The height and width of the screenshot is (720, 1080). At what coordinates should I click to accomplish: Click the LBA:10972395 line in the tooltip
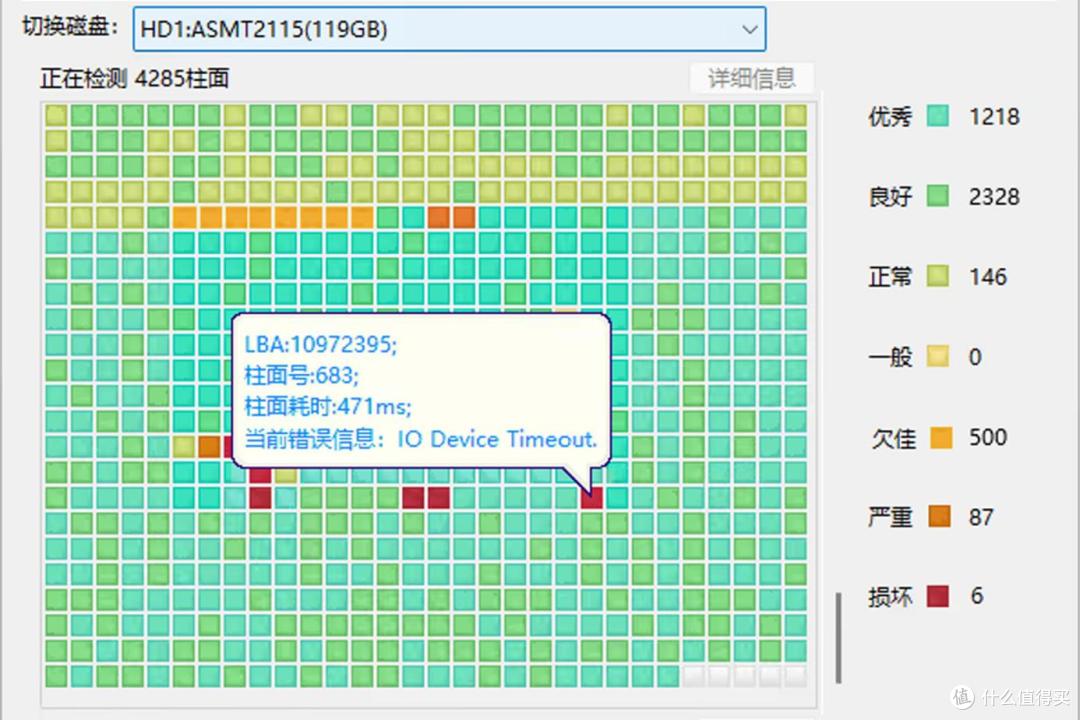[320, 344]
